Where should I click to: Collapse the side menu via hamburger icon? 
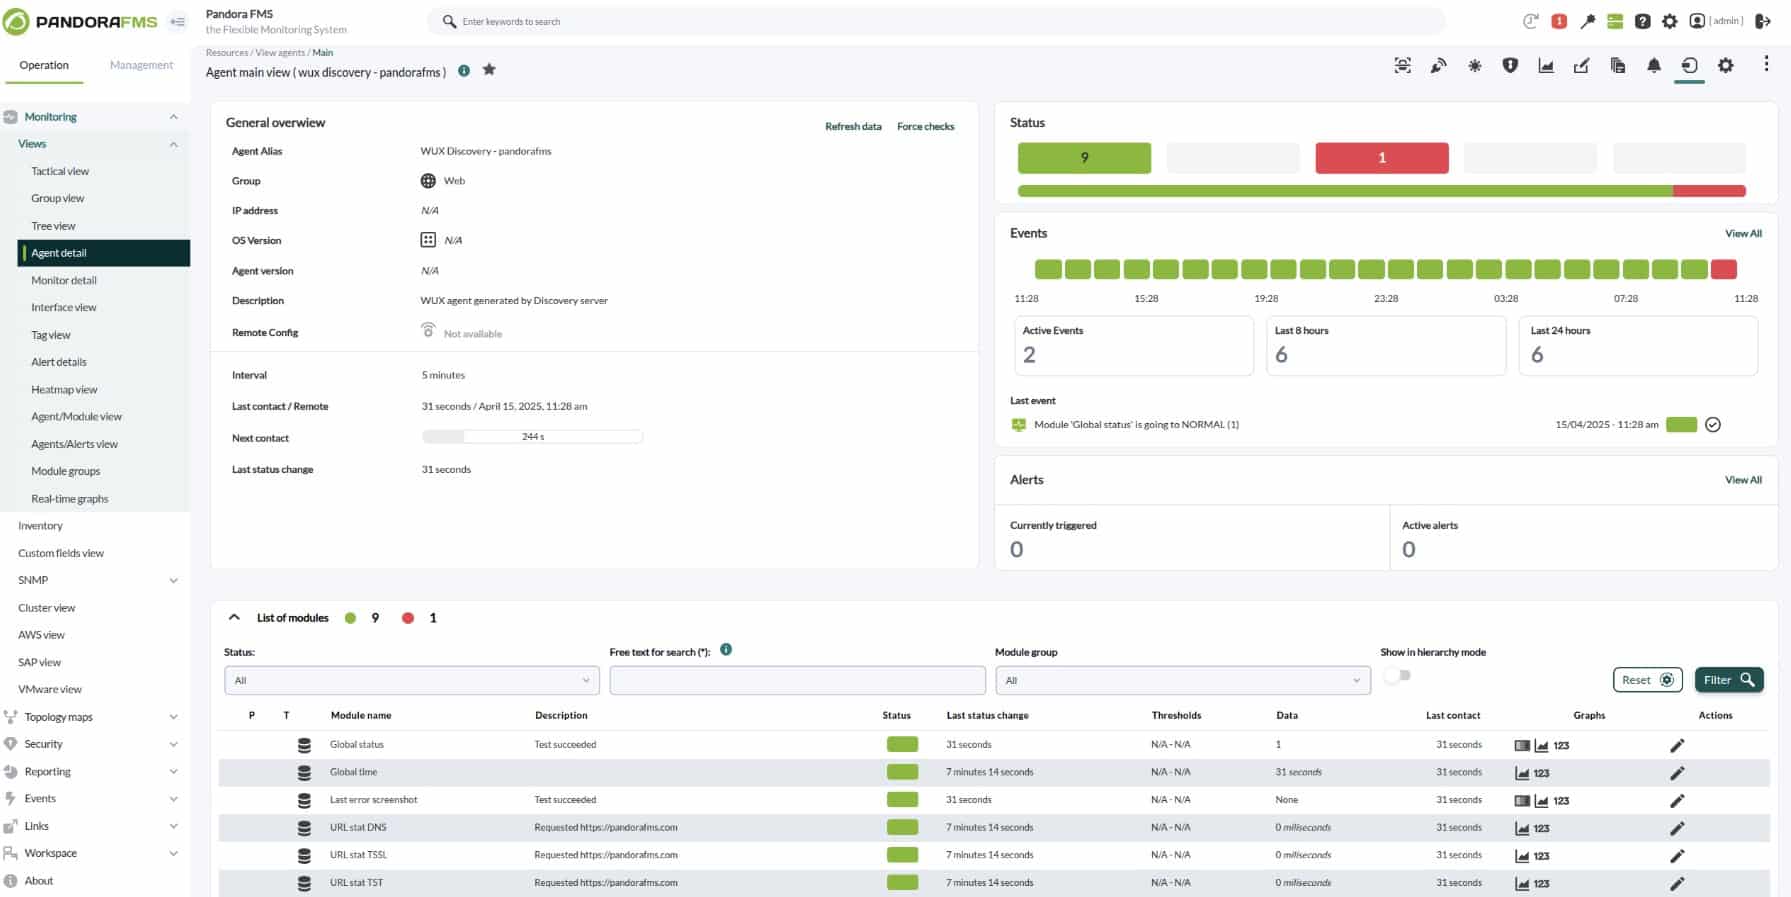pos(177,21)
